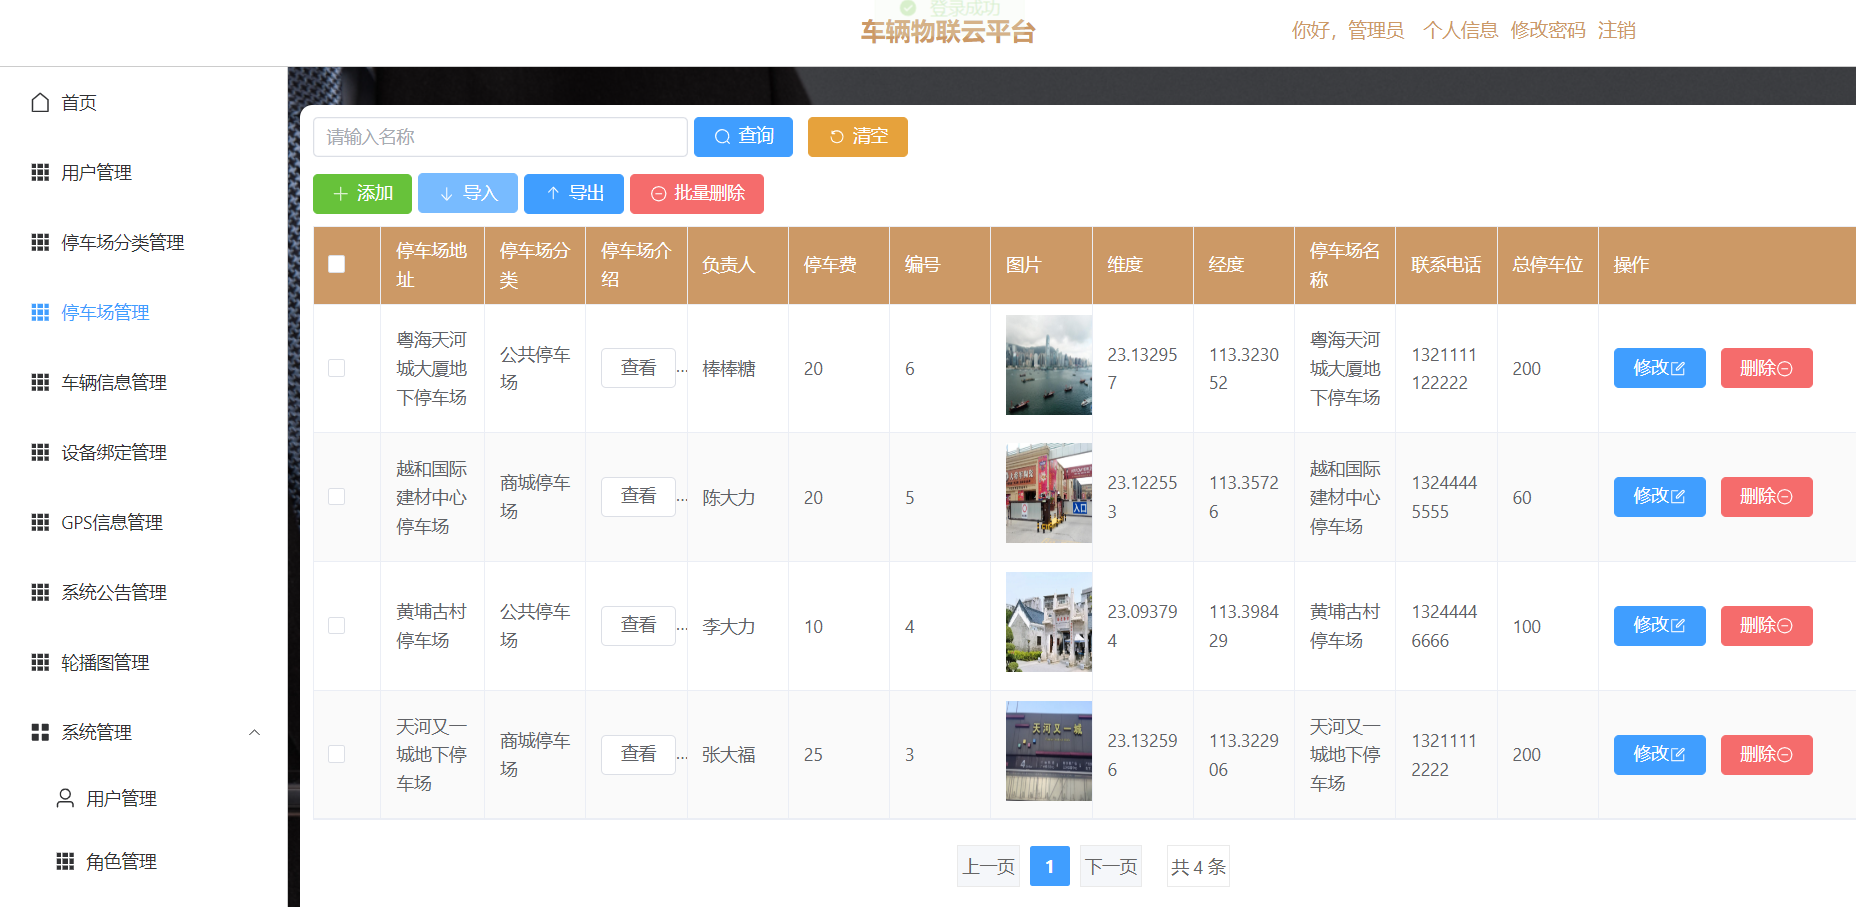Check the row checkbox for 越和国际建材中心停车场
Viewport: 1856px width, 907px height.
point(337,497)
